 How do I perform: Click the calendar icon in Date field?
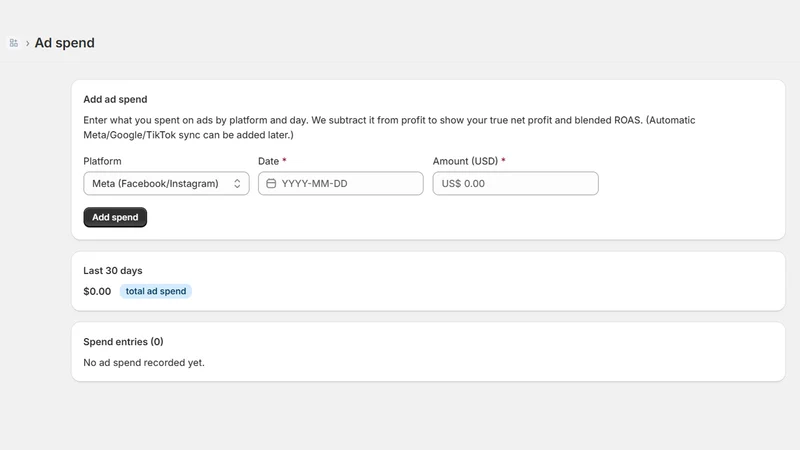(271, 183)
